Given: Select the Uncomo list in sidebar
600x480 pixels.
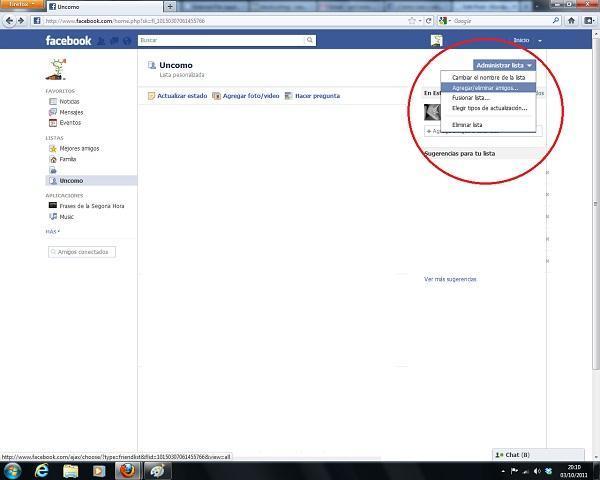Looking at the screenshot, I should [x=91, y=181].
